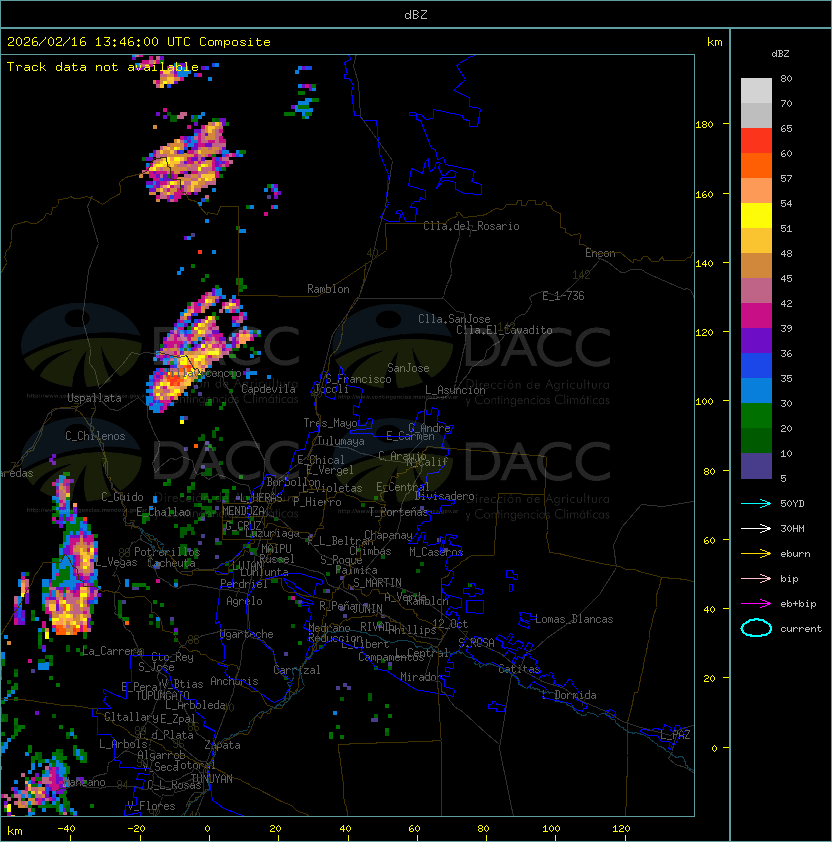Click the cyan 50YD arrow in legend
Image resolution: width=832 pixels, height=842 pixels.
756,504
